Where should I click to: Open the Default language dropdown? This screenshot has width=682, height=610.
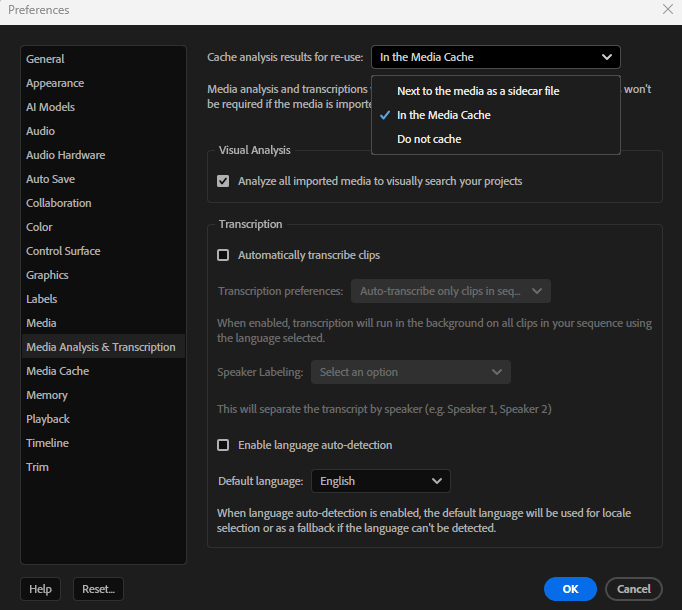pyautogui.click(x=381, y=481)
